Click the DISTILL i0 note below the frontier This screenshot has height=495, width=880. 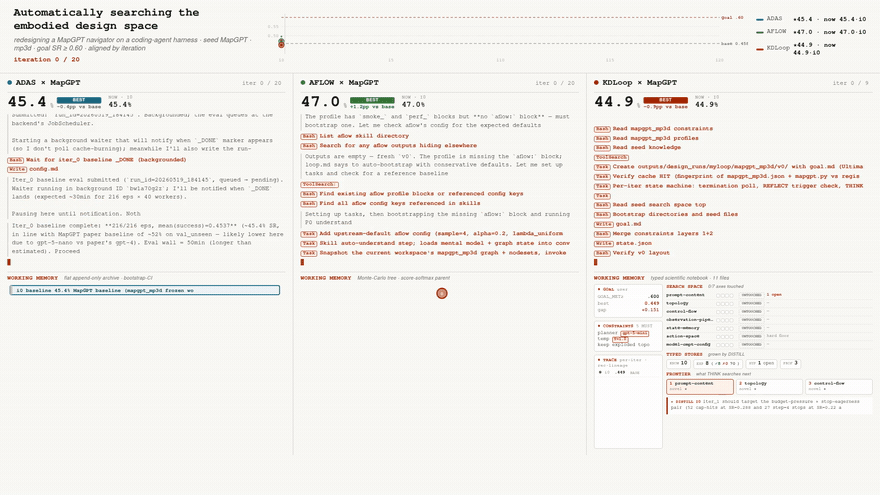[769, 405]
